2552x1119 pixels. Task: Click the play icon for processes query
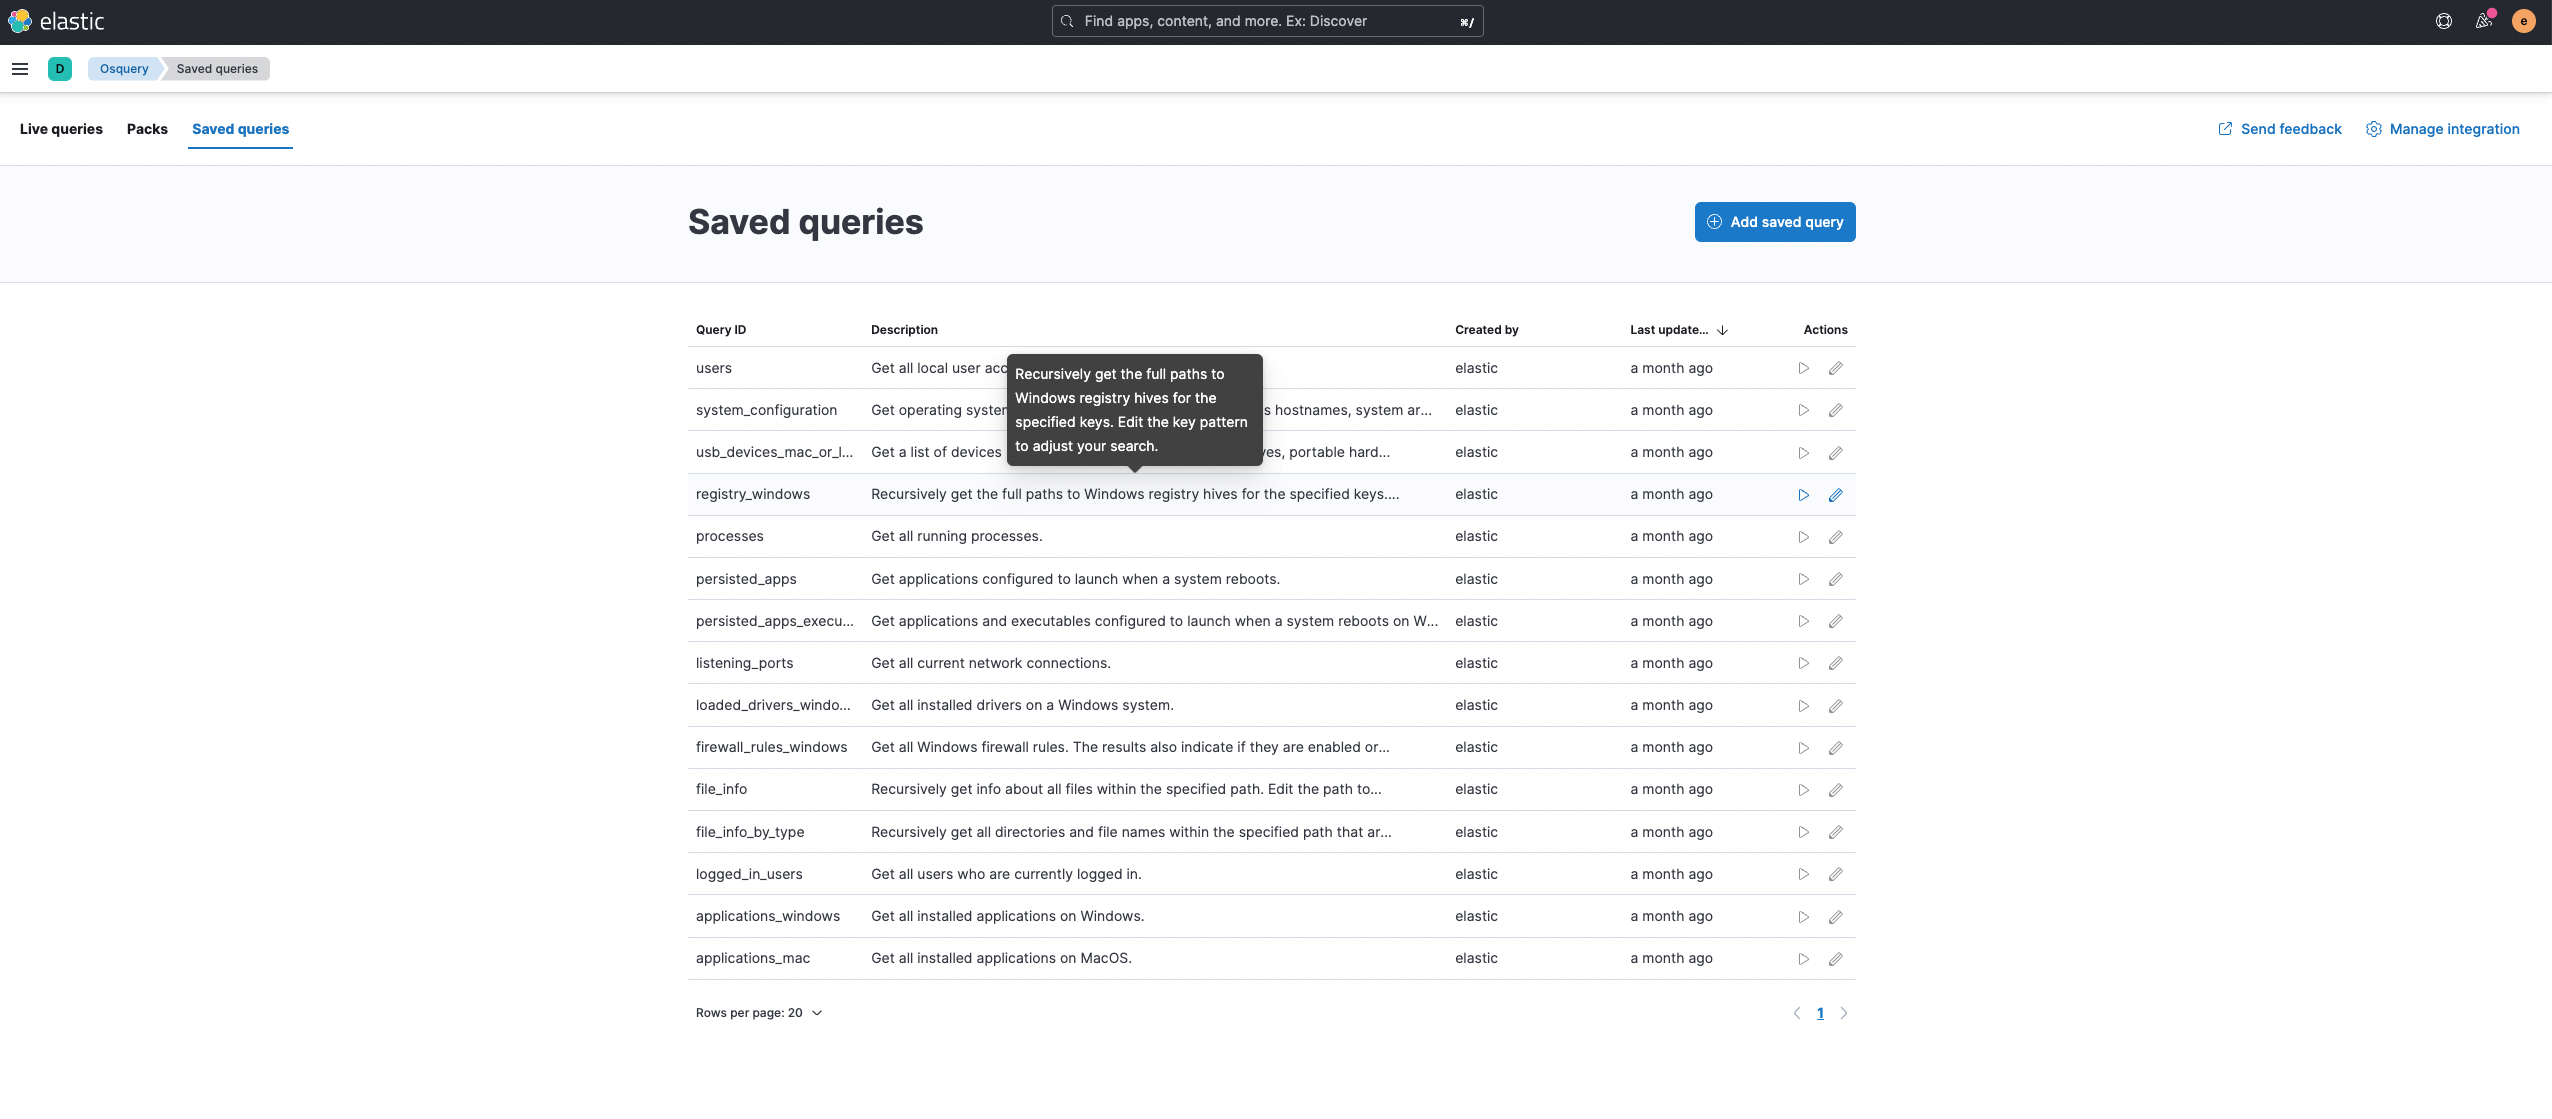click(x=1803, y=537)
